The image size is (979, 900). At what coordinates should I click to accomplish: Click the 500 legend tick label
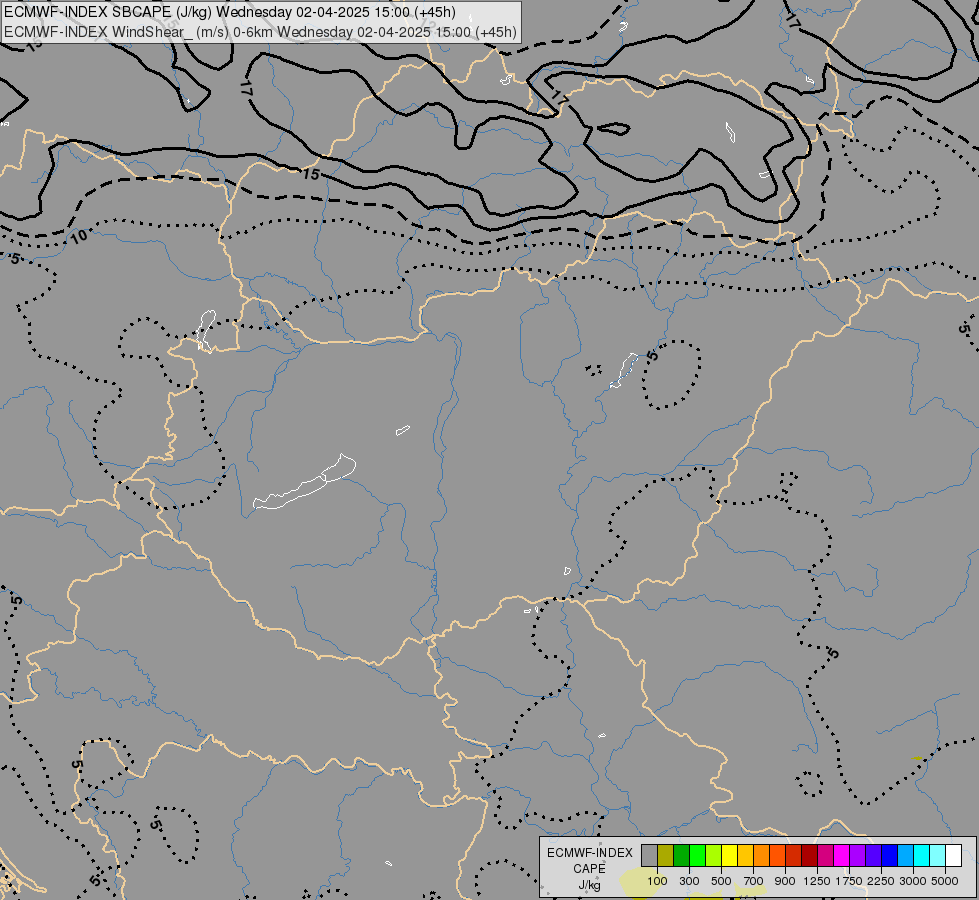click(x=721, y=881)
